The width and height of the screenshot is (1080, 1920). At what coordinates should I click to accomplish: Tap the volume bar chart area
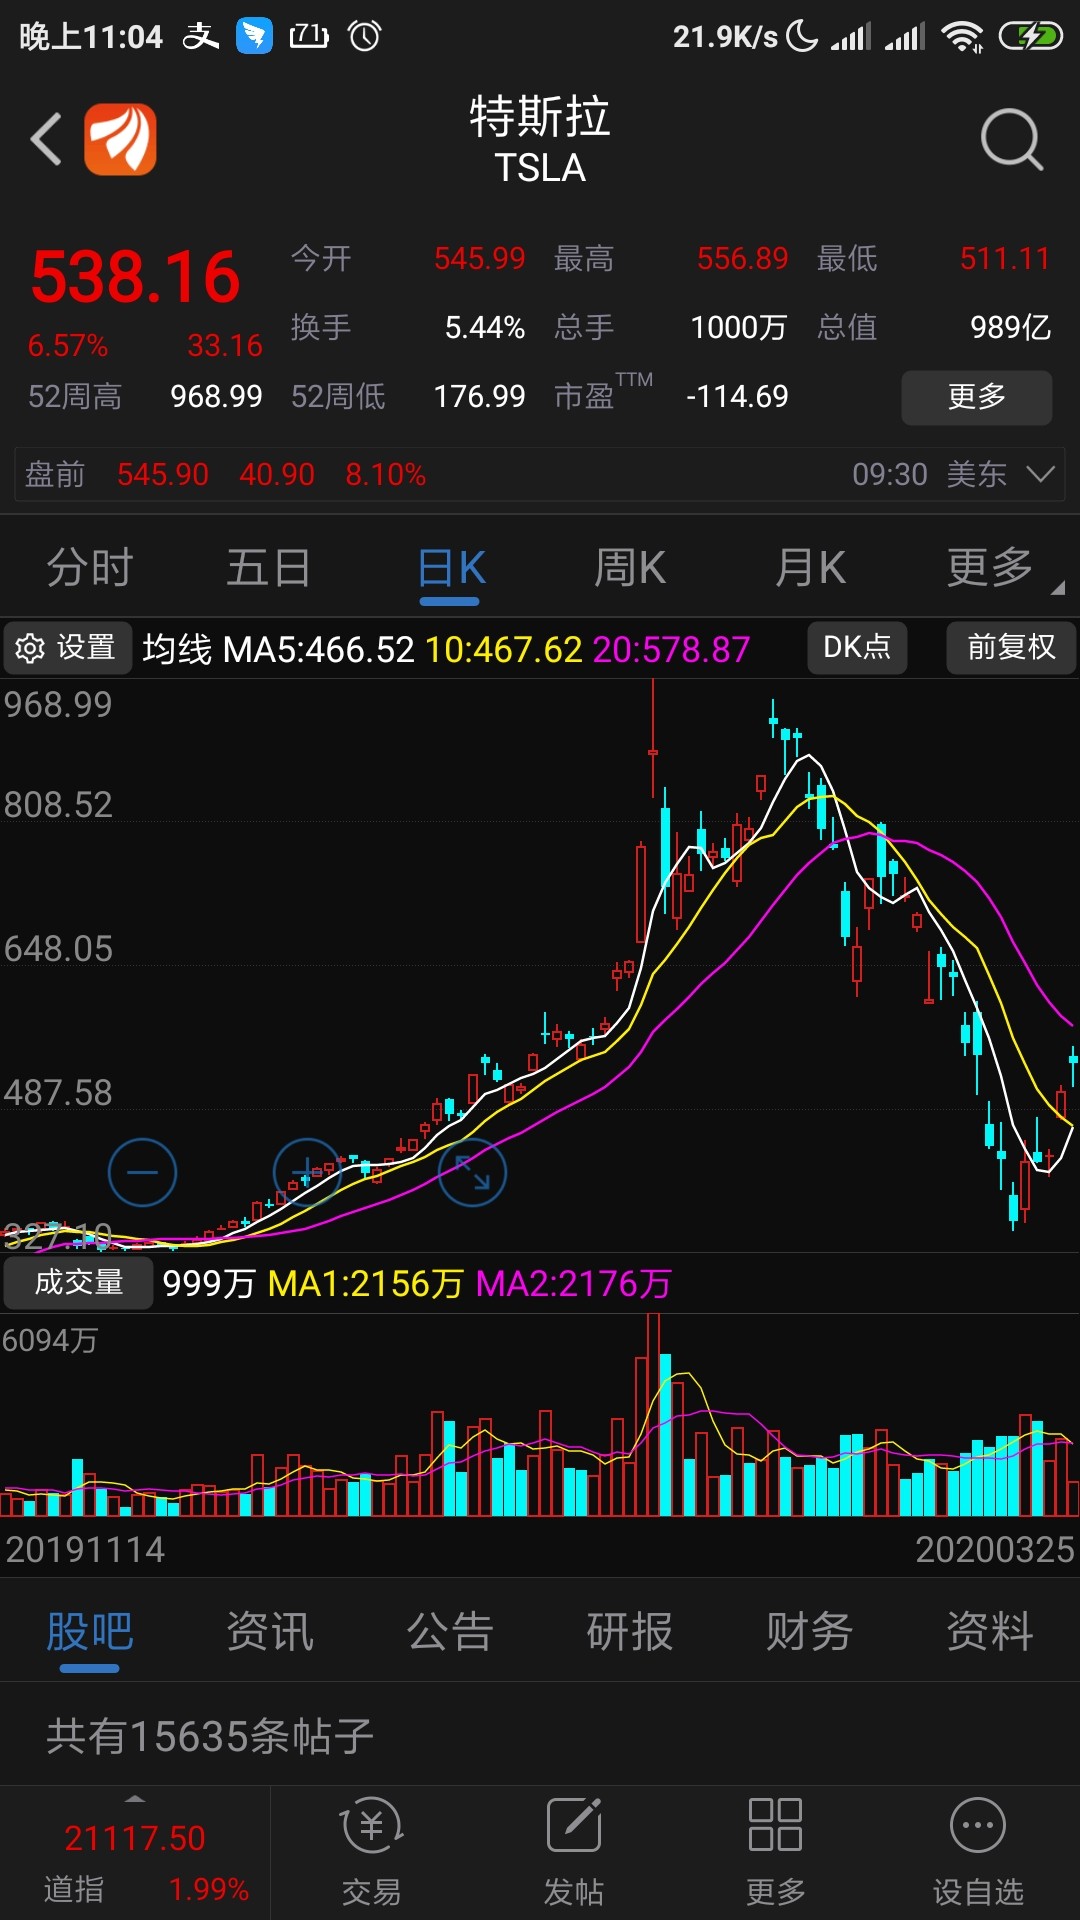pos(540,1415)
